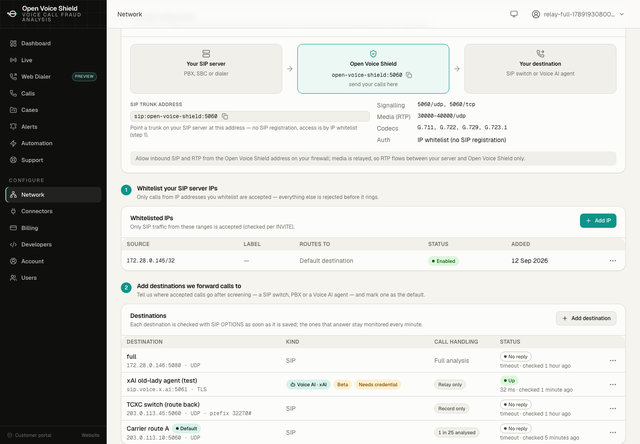This screenshot has width=640, height=444.
Task: Click the Live broadcast icon
Action: 13,60
